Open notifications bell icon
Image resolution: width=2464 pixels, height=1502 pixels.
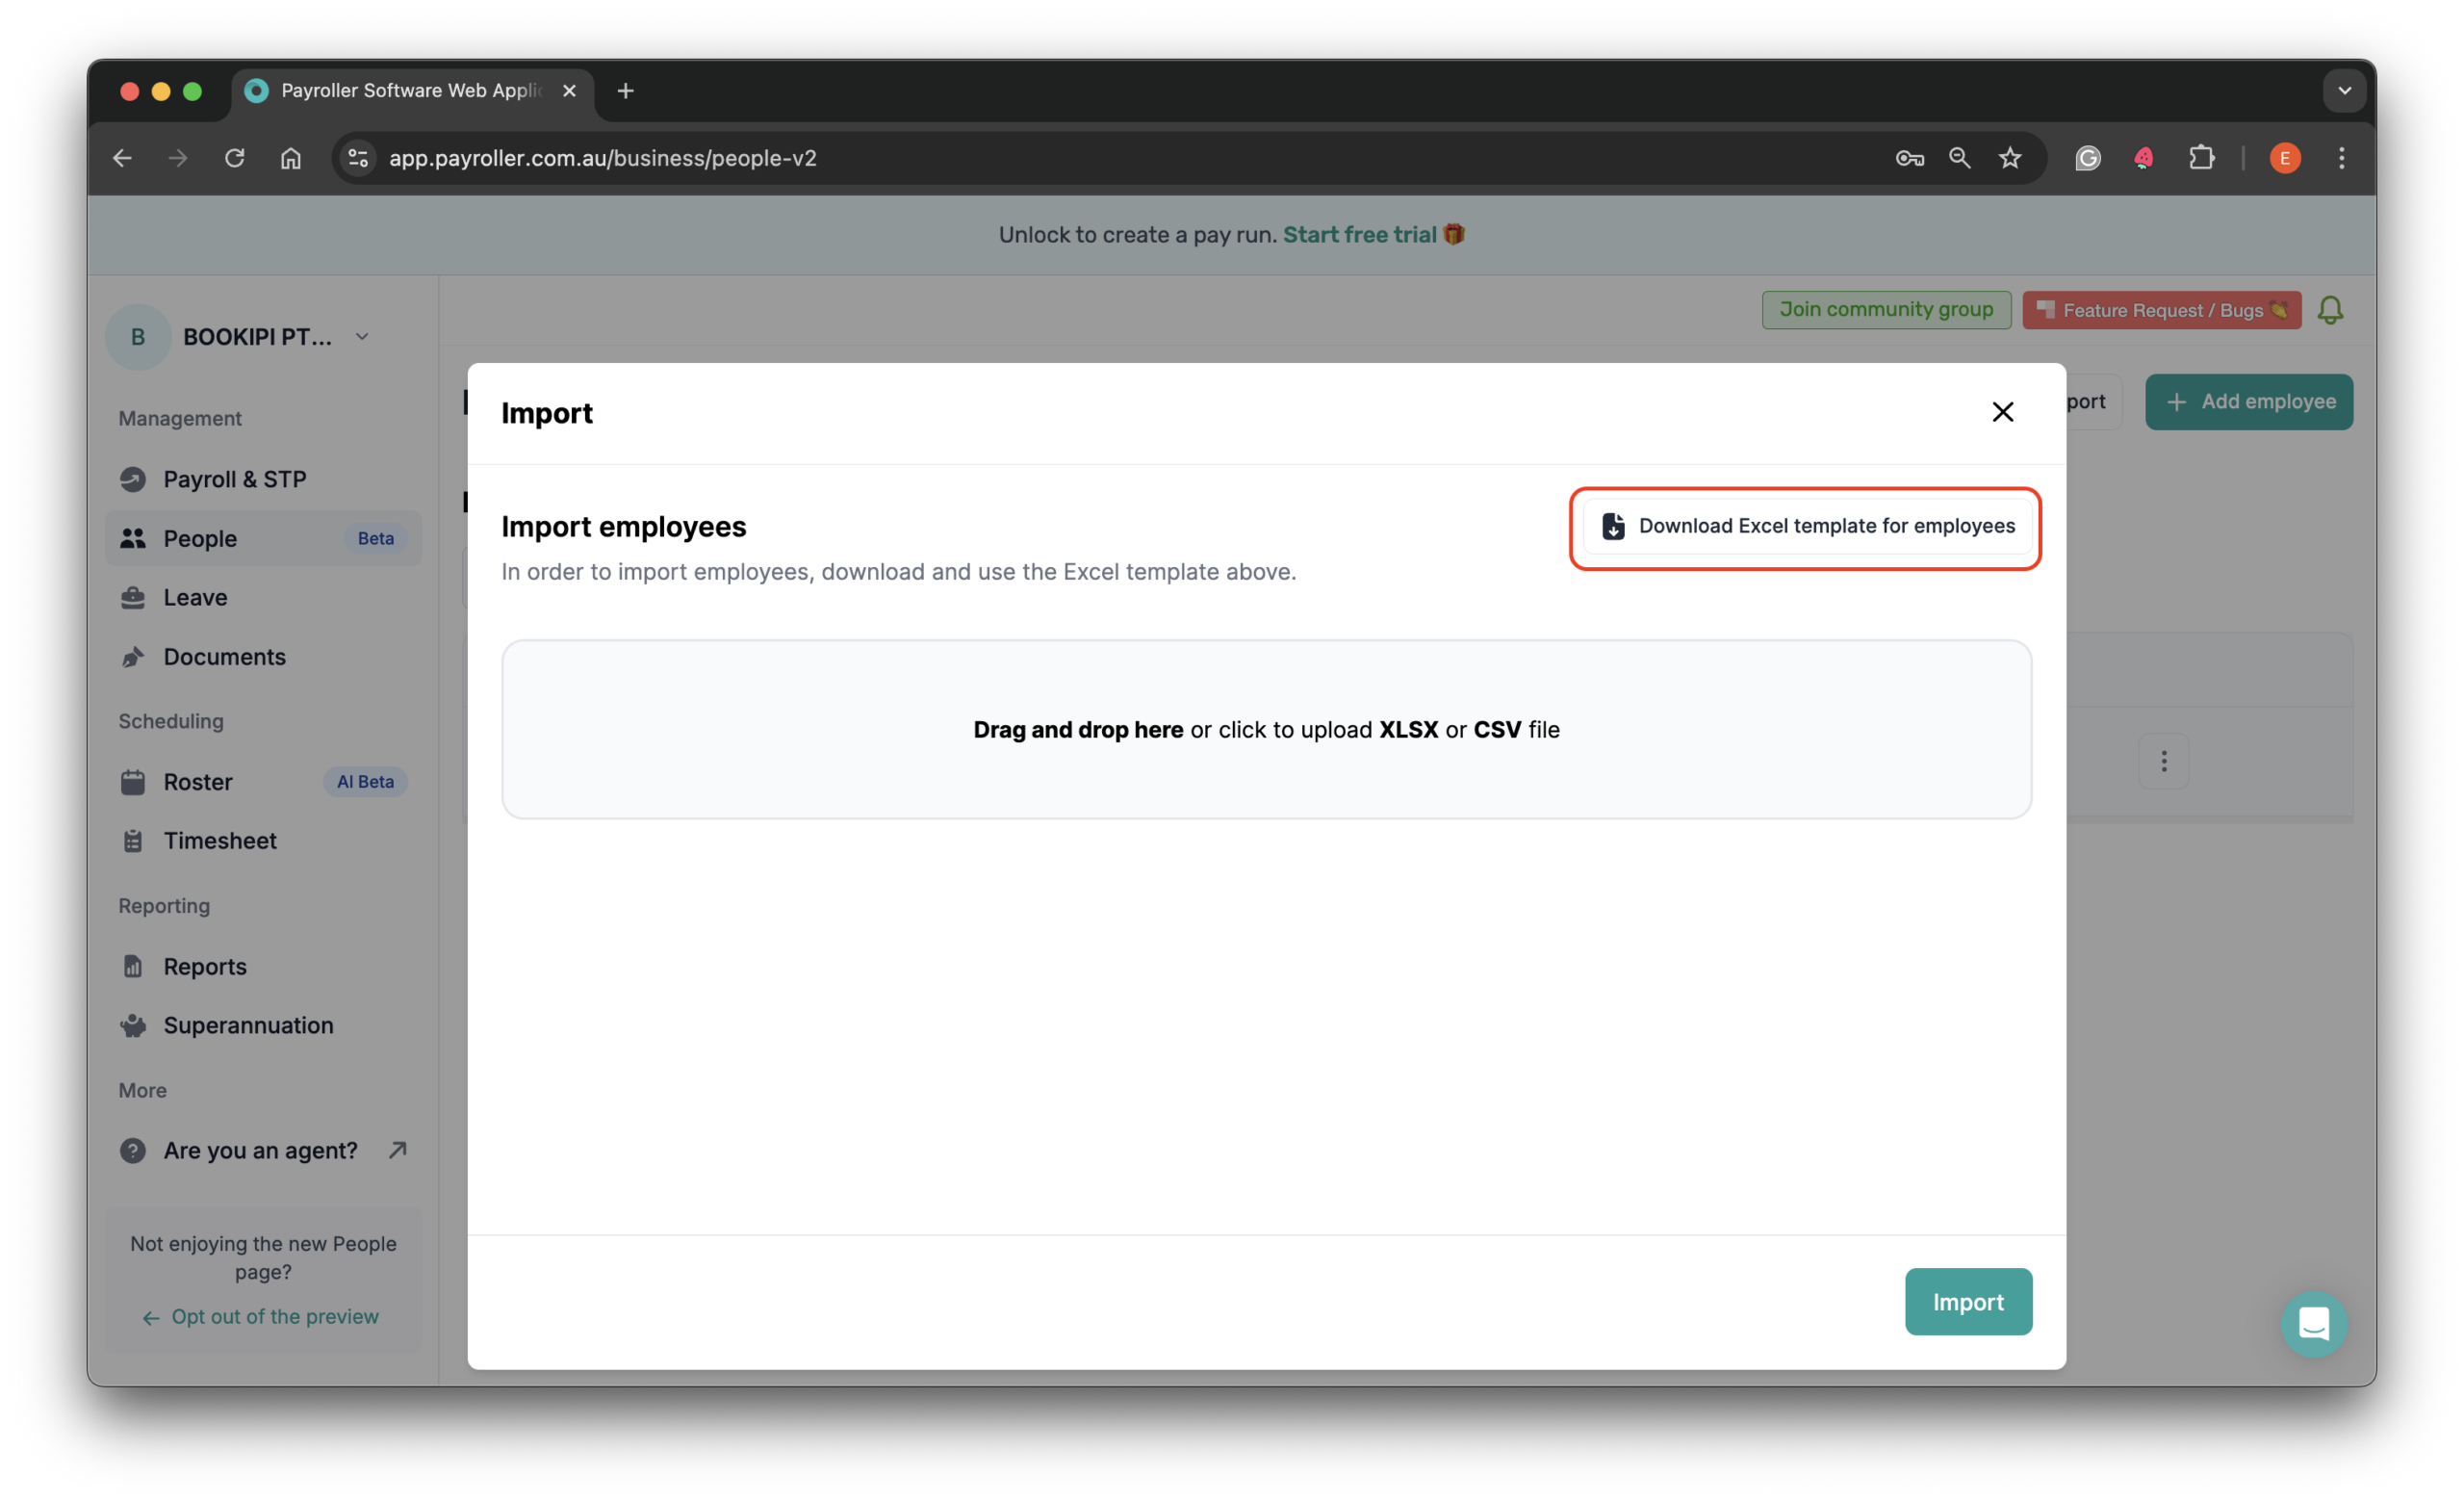coord(2330,310)
